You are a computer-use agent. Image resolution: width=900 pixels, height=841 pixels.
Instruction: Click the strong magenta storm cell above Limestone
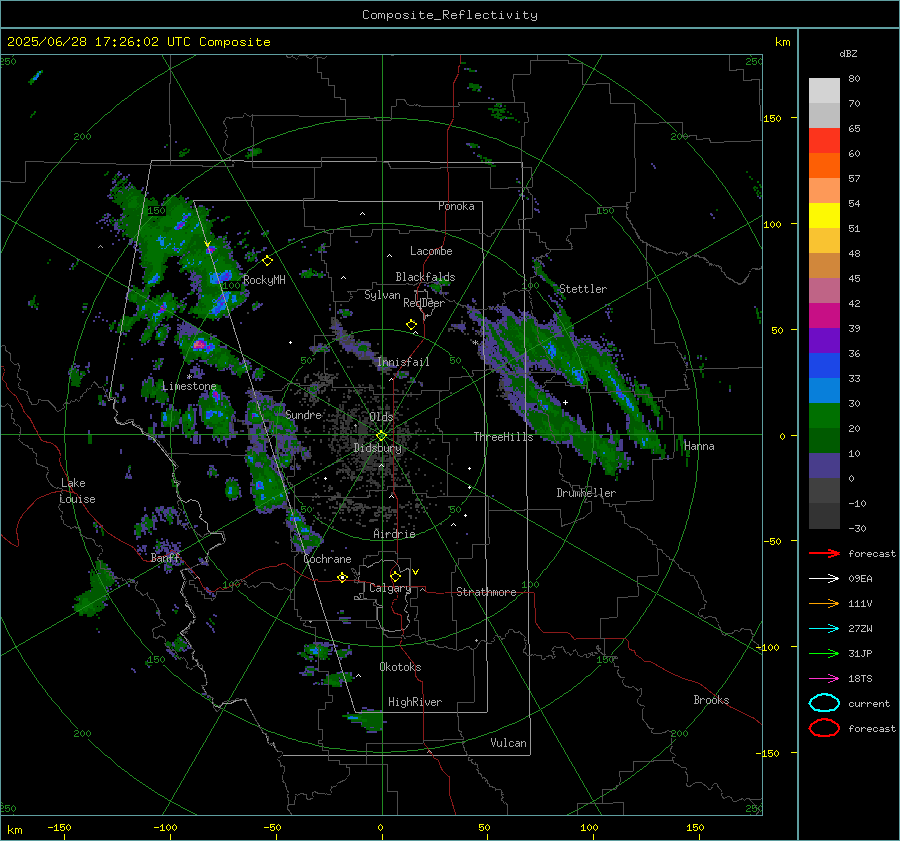pyautogui.click(x=200, y=344)
